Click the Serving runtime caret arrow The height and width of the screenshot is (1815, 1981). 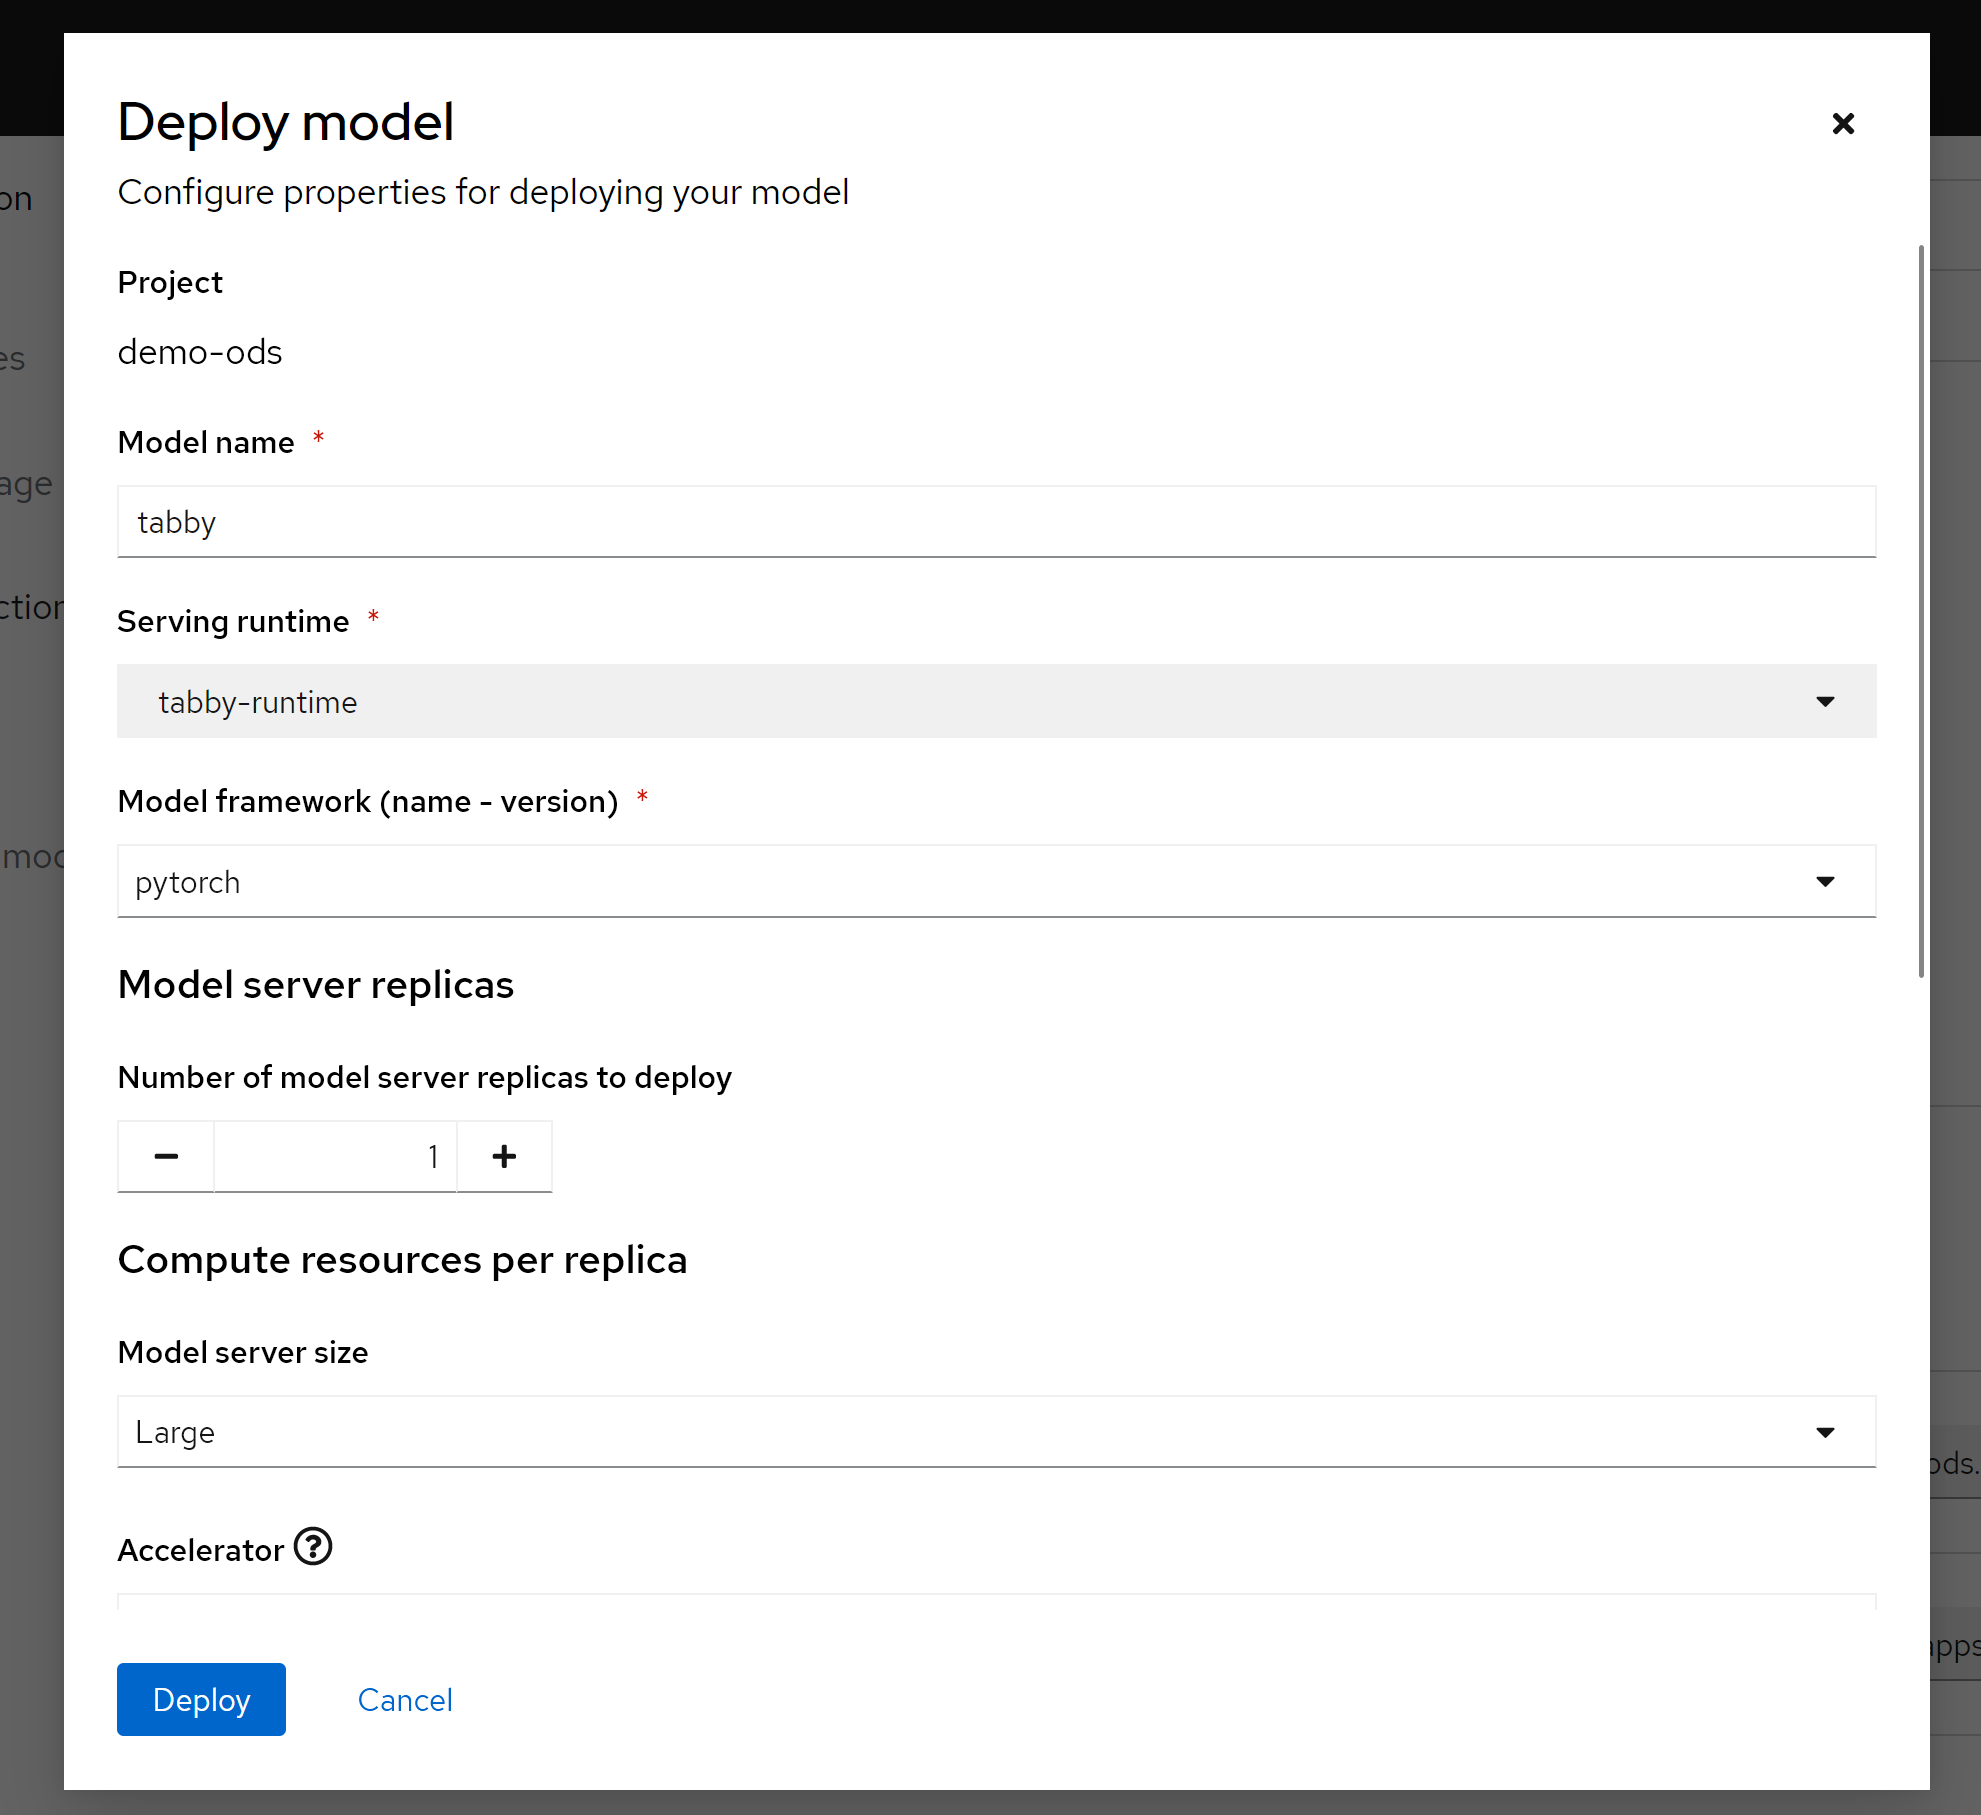[1825, 702]
